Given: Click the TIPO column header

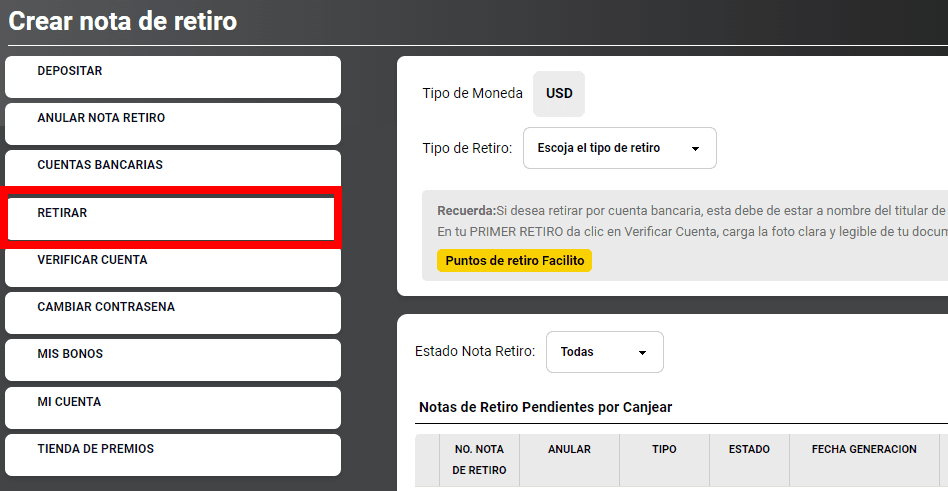Looking at the screenshot, I should coord(664,460).
